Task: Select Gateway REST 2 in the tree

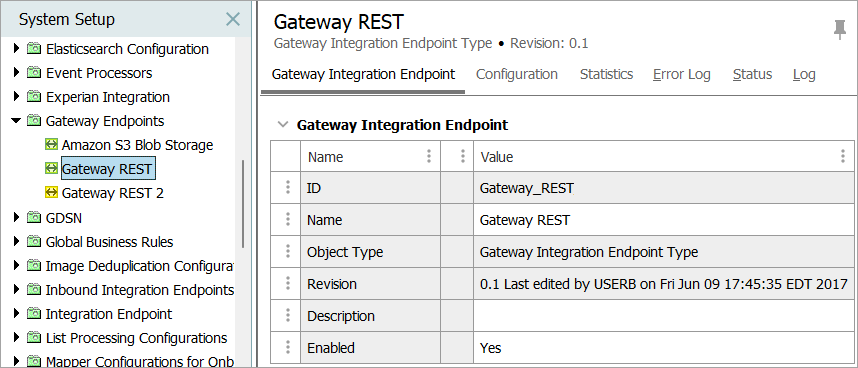Action: point(112,193)
